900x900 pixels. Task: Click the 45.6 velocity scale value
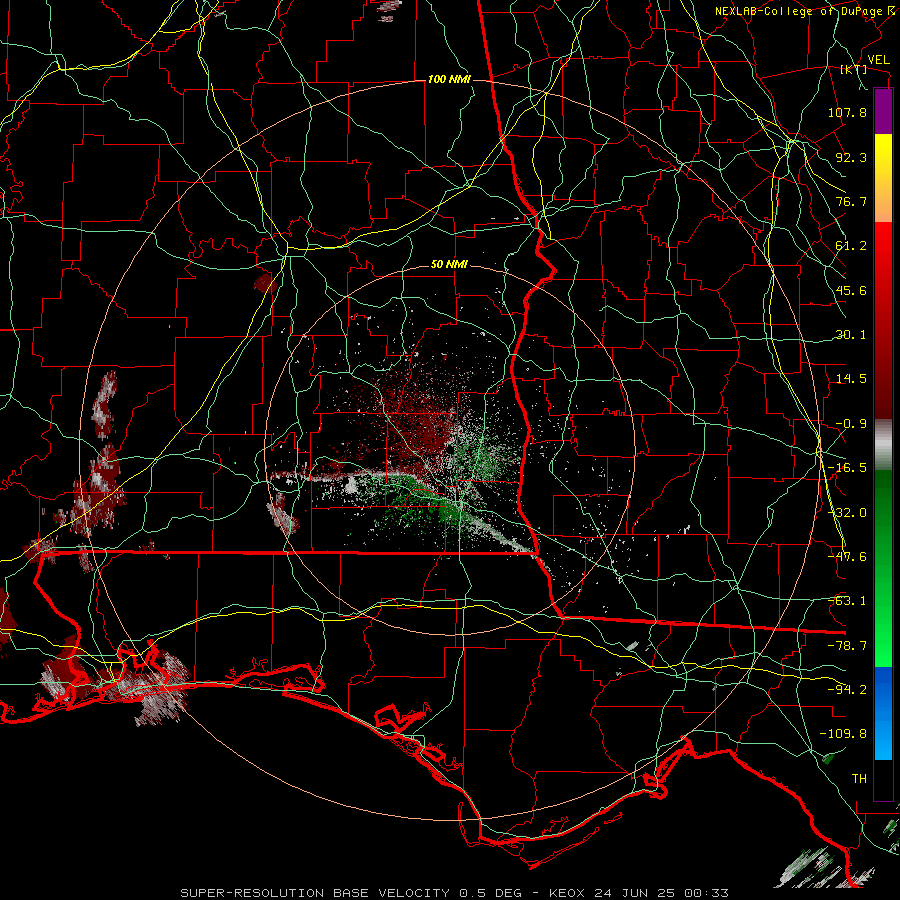(x=851, y=290)
